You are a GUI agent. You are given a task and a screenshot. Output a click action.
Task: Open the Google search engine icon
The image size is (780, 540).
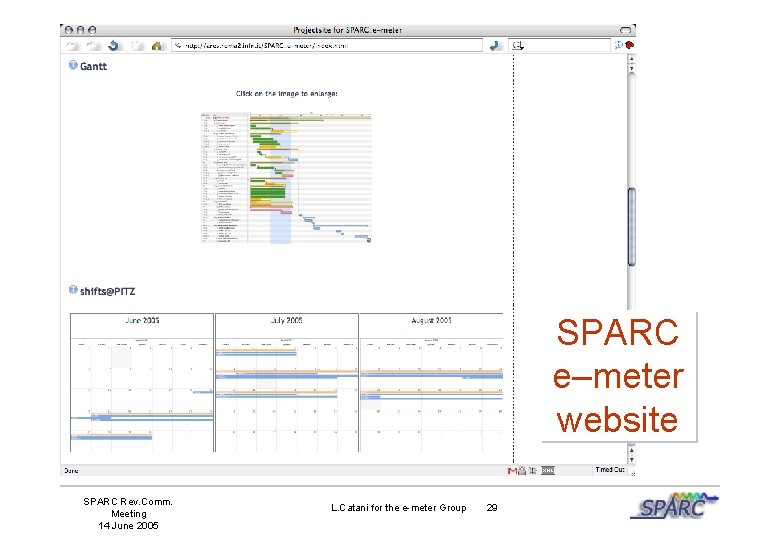pos(517,45)
